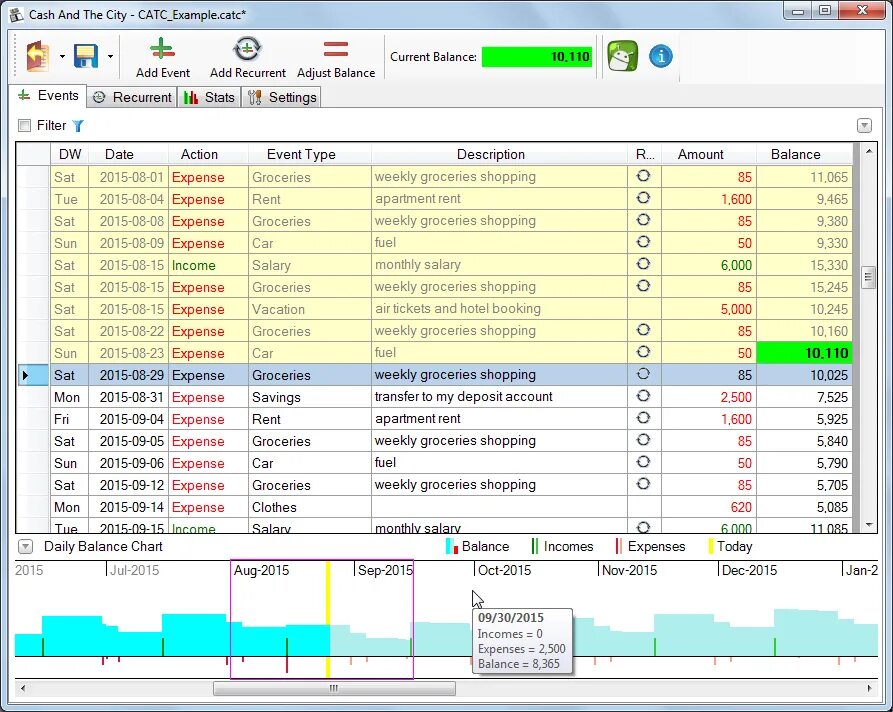Click the open file folder icon

tap(38, 56)
